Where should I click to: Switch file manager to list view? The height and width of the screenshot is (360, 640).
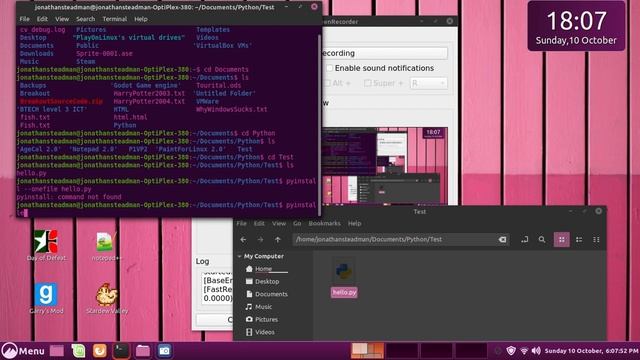(579, 240)
